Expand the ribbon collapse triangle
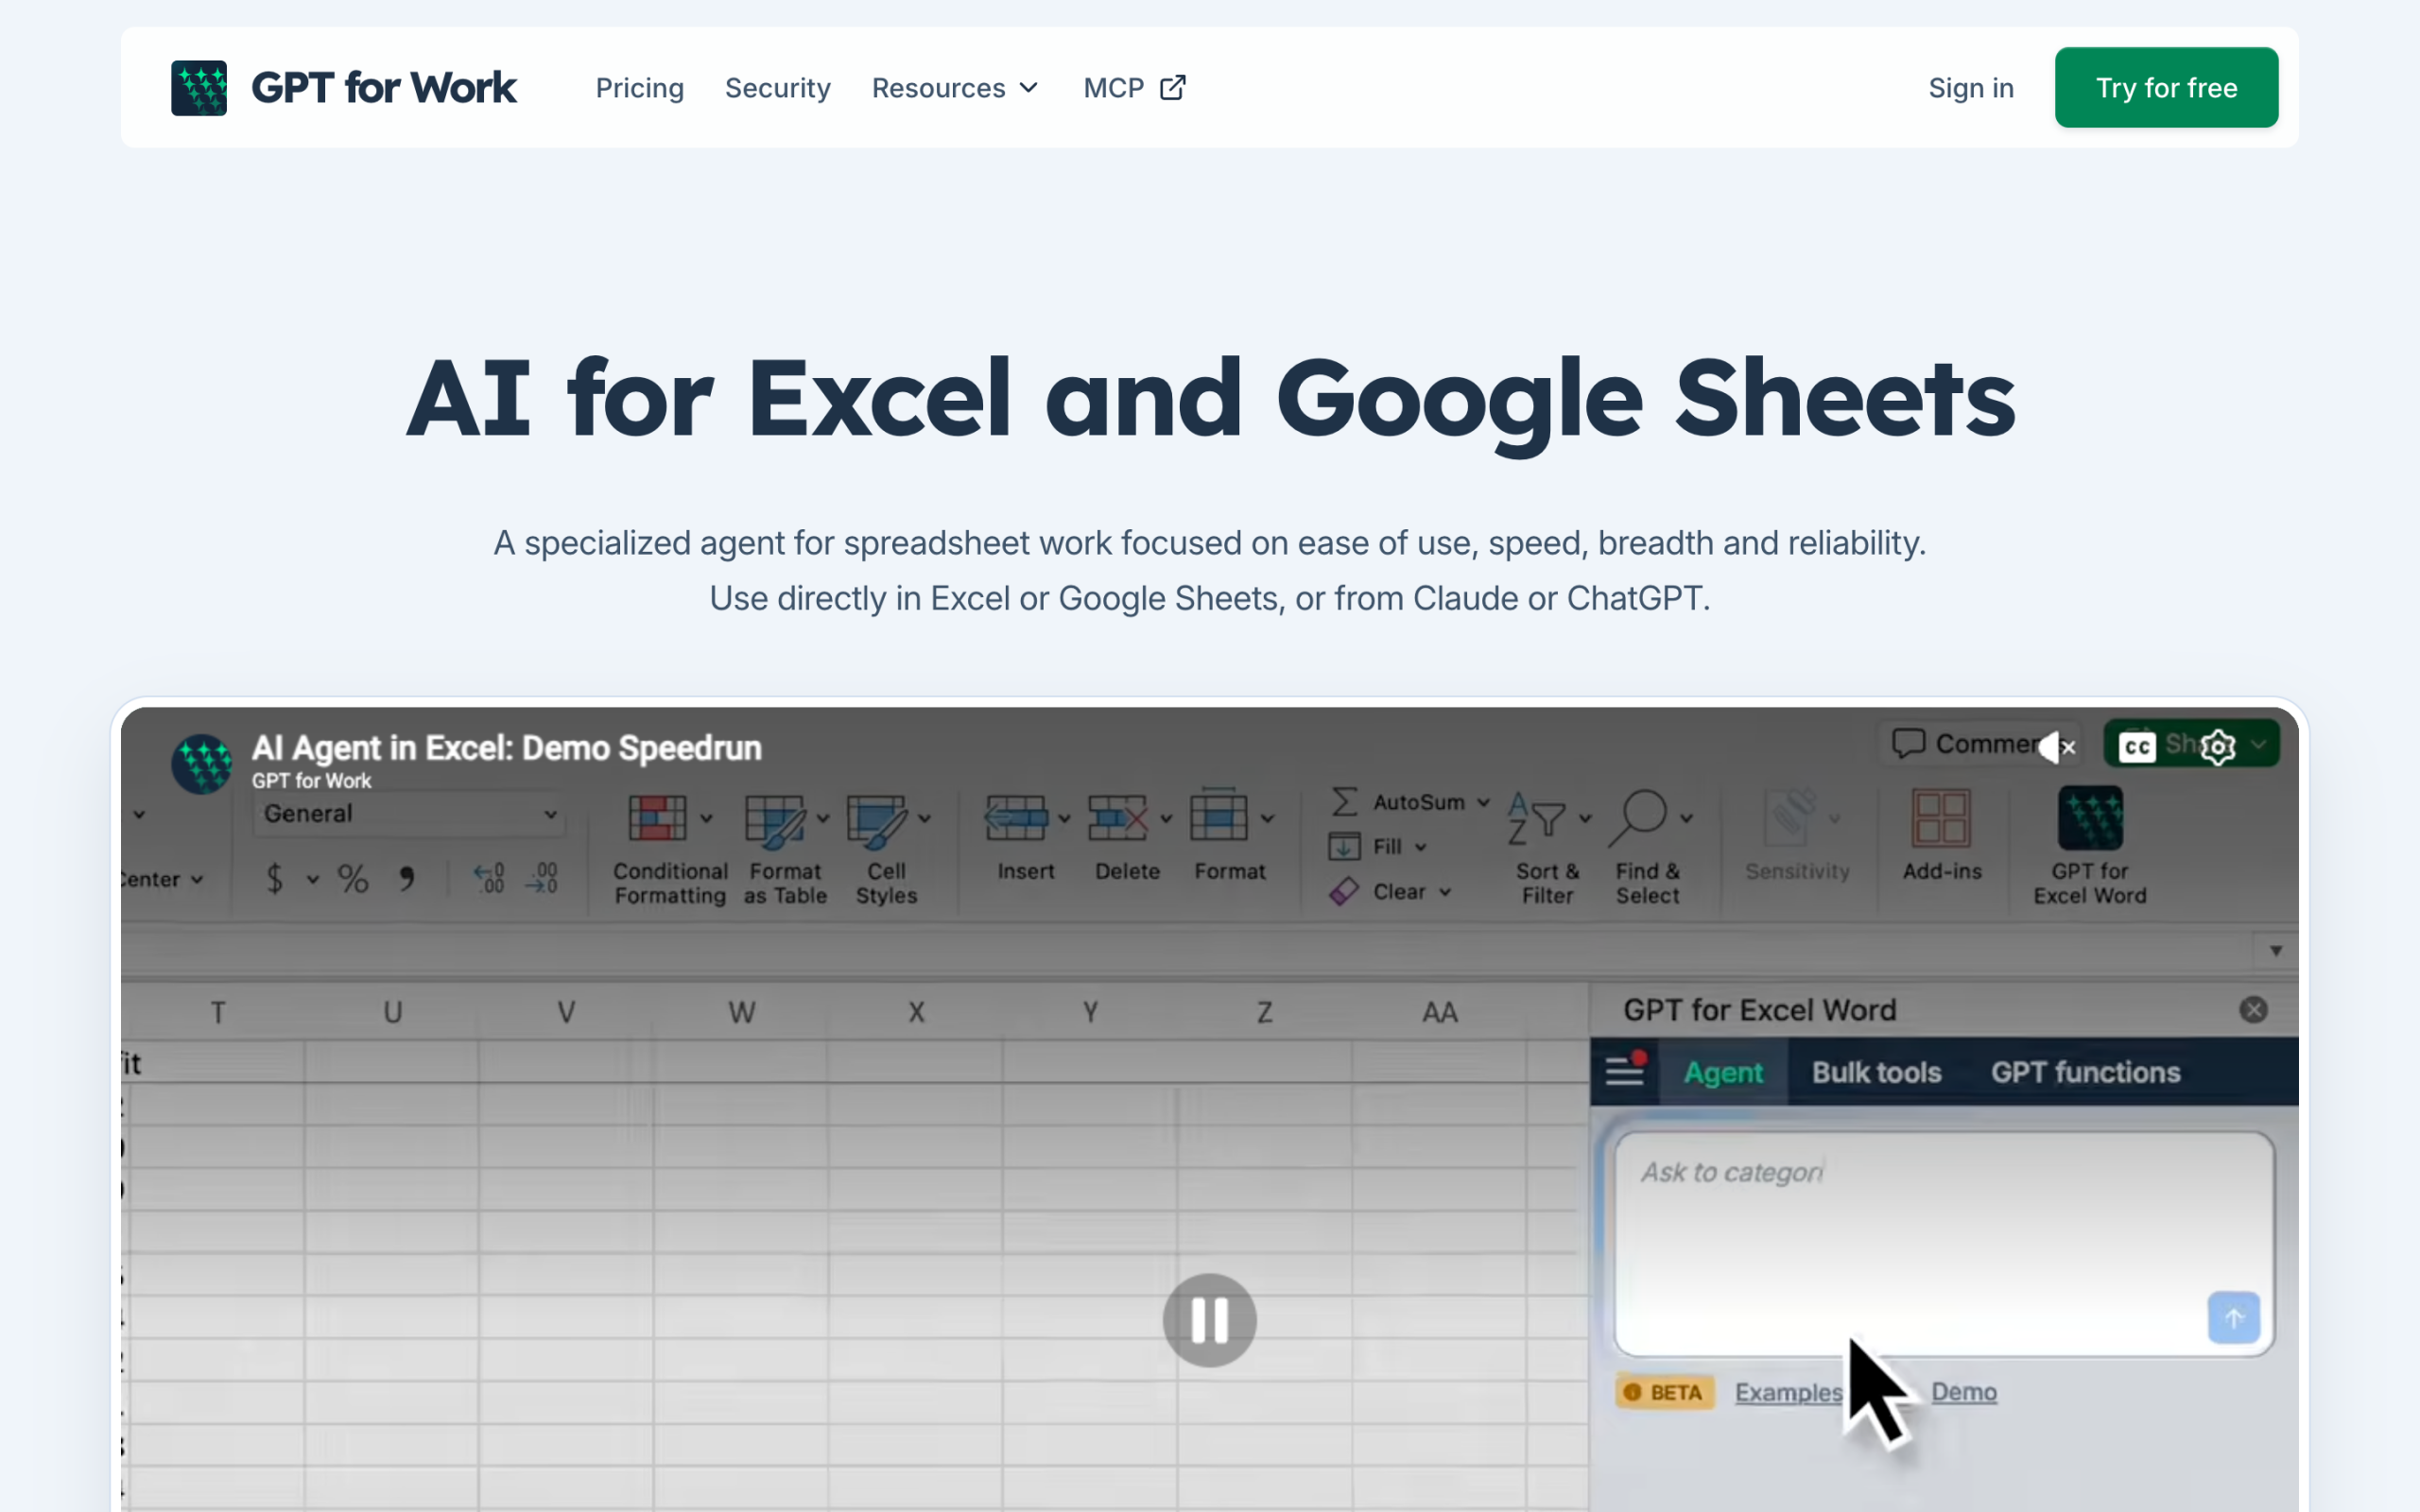 tap(2276, 951)
